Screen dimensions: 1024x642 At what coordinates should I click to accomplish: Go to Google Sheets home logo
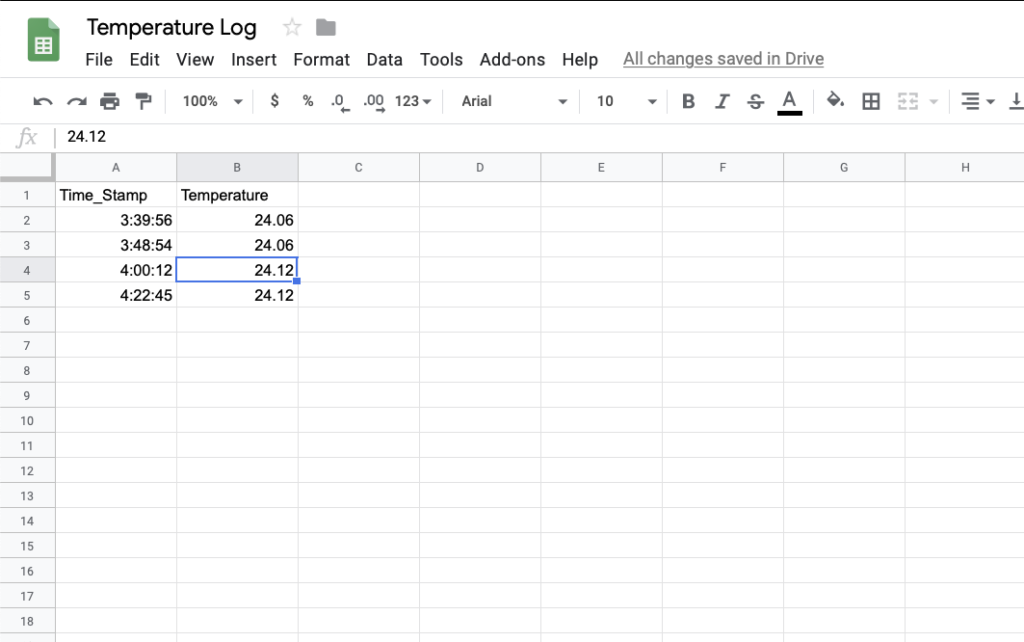pos(44,40)
